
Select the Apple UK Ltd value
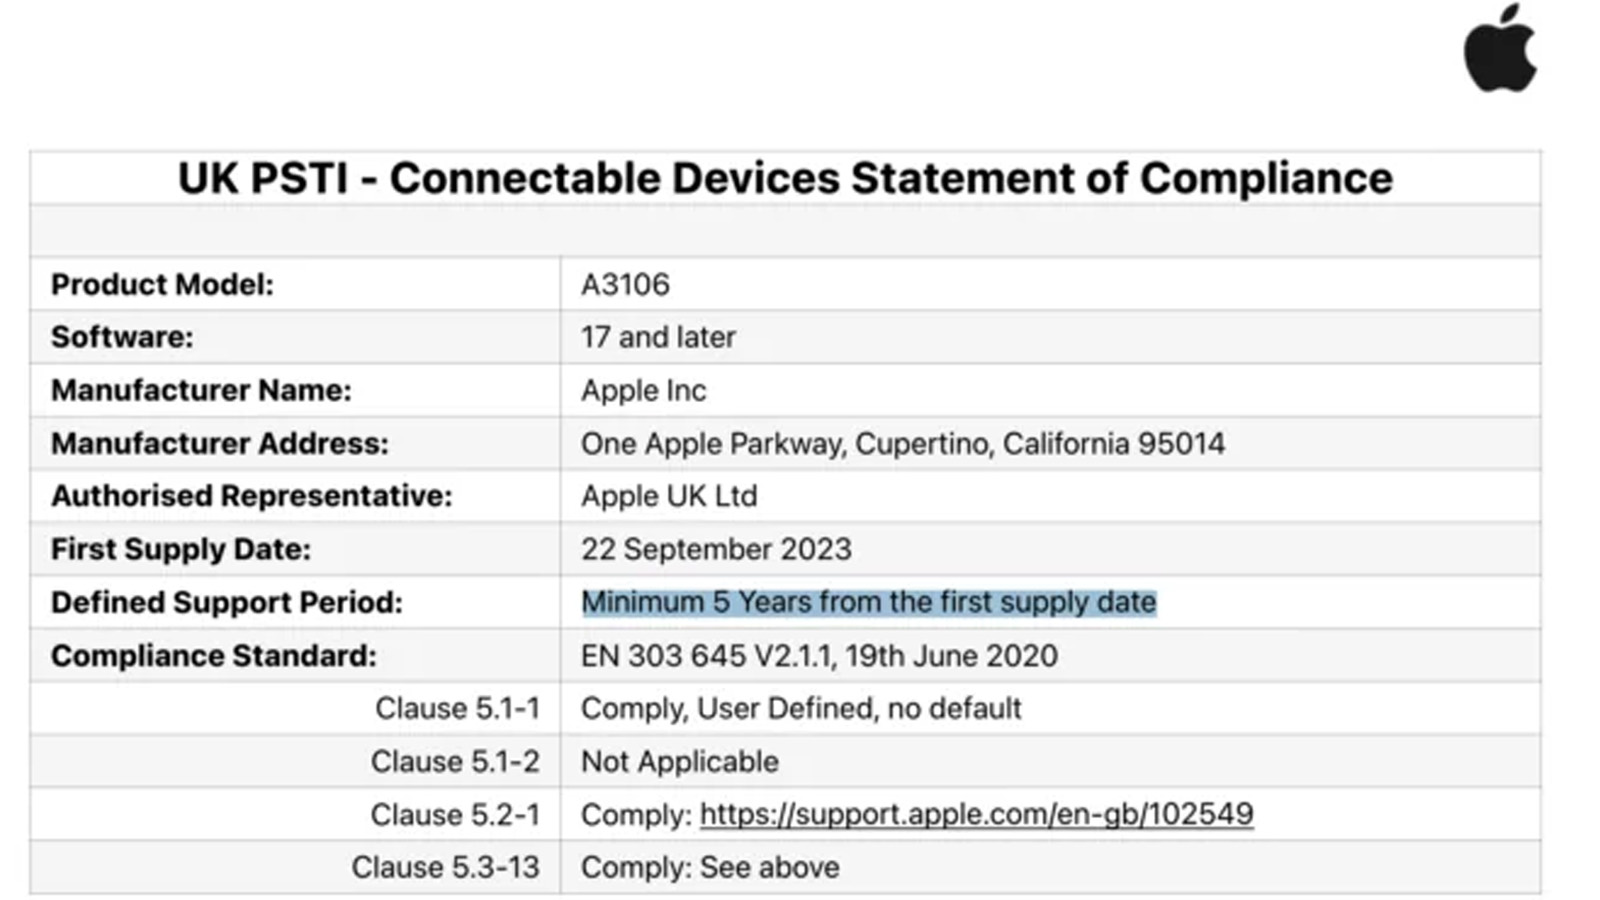point(669,496)
